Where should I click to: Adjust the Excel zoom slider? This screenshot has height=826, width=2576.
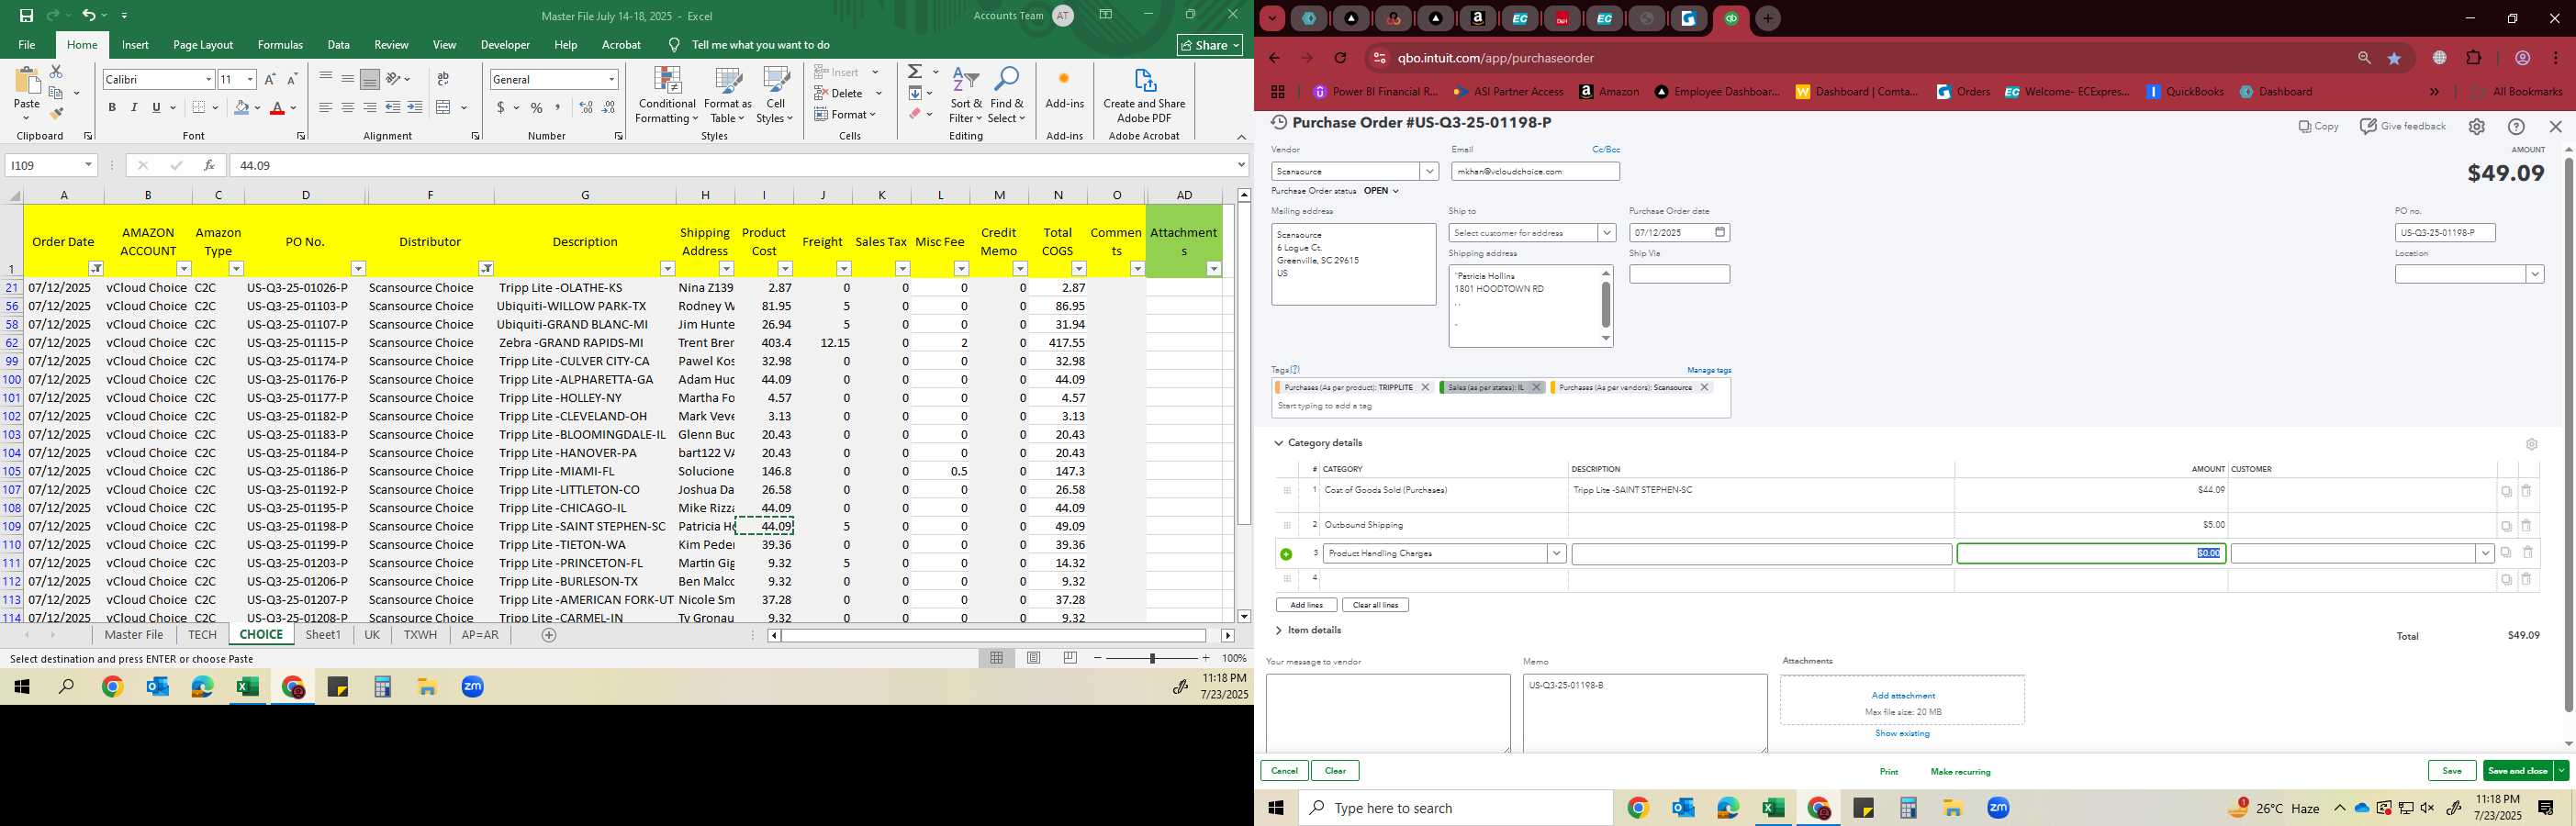click(1152, 658)
